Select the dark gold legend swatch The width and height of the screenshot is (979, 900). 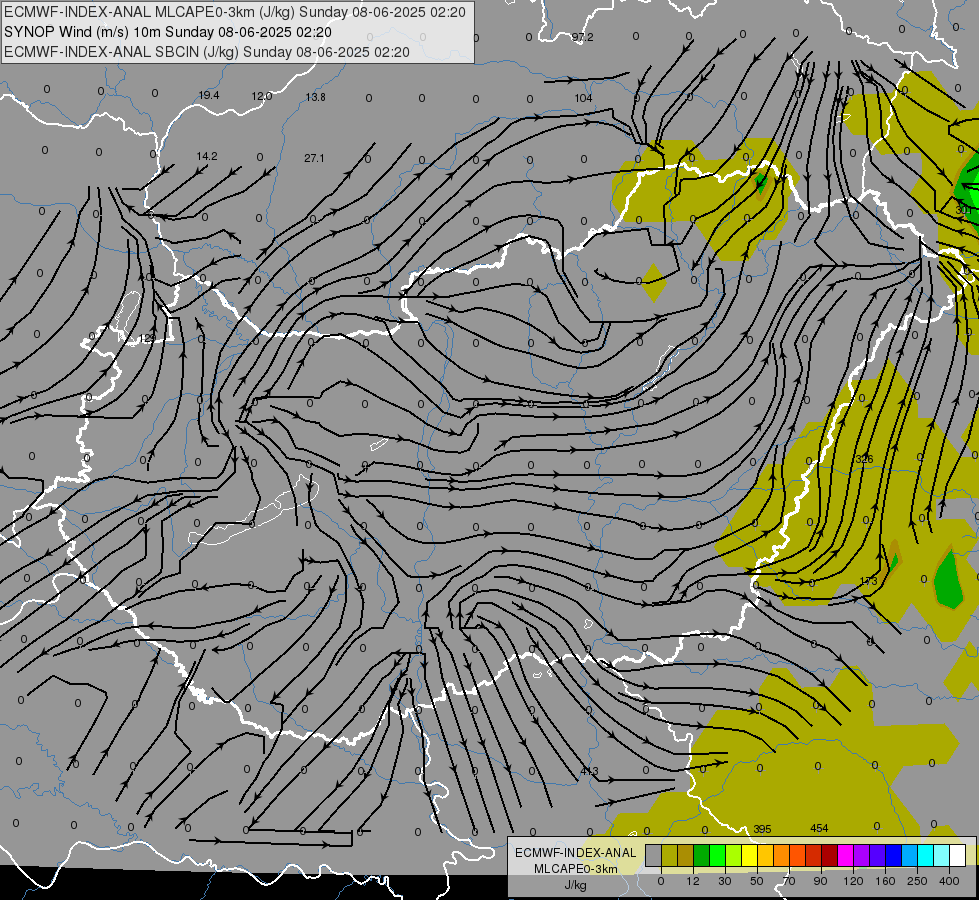coord(686,855)
